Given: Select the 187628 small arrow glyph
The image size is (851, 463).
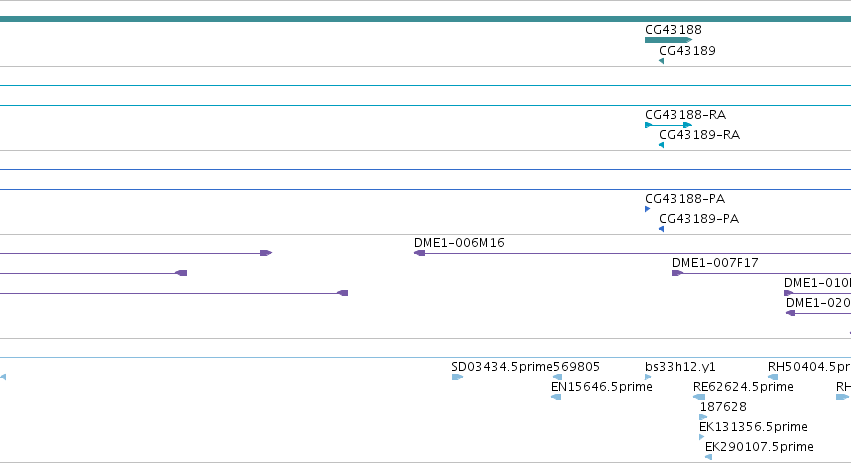Looking at the screenshot, I should [x=703, y=417].
